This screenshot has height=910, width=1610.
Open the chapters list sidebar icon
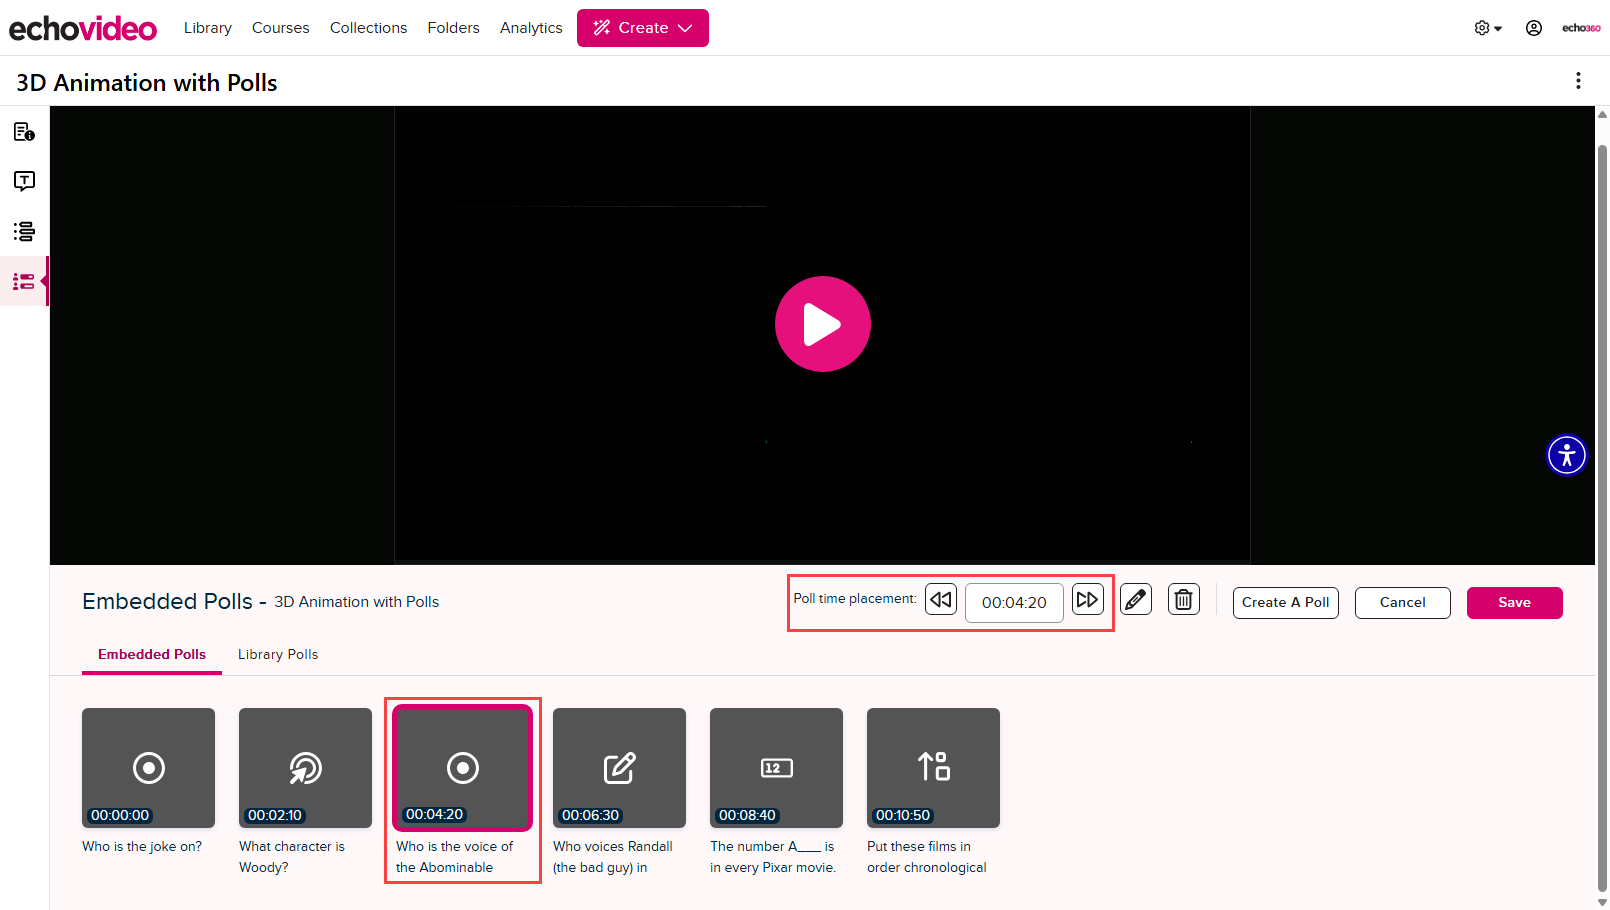click(24, 231)
